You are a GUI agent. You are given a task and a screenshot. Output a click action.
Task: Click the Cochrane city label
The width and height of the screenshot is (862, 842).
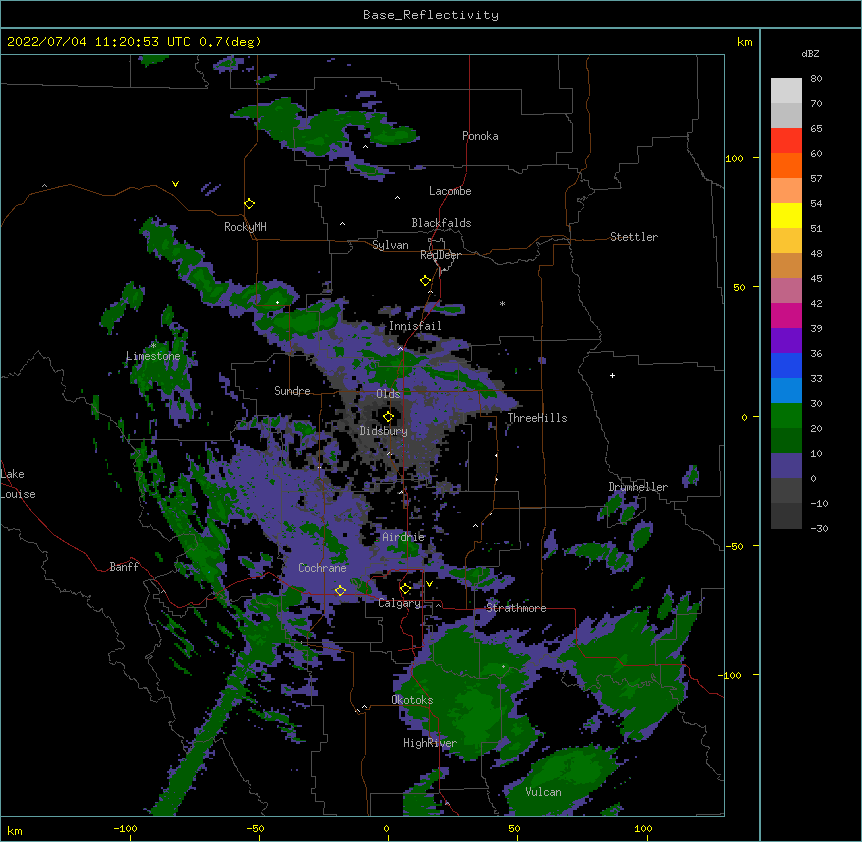click(322, 568)
